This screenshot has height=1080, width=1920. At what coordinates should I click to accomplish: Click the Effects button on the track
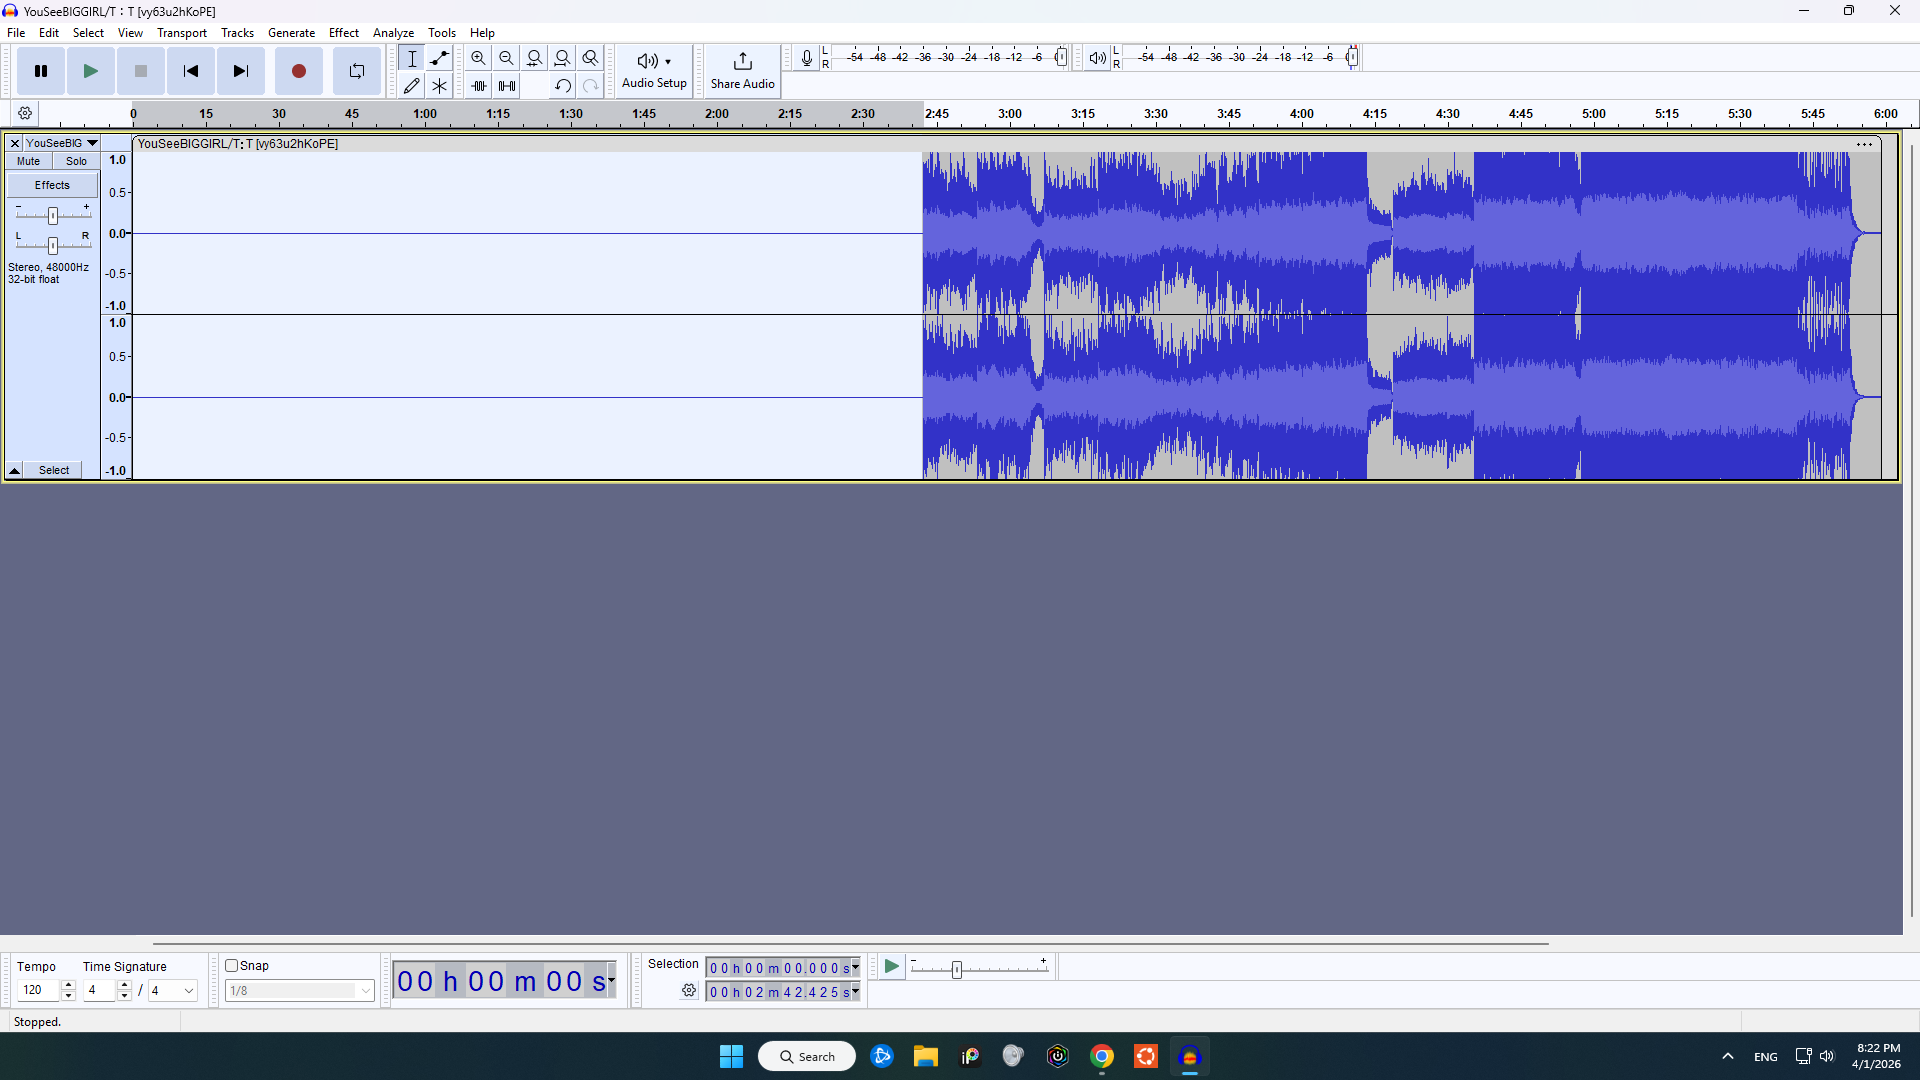(51, 184)
